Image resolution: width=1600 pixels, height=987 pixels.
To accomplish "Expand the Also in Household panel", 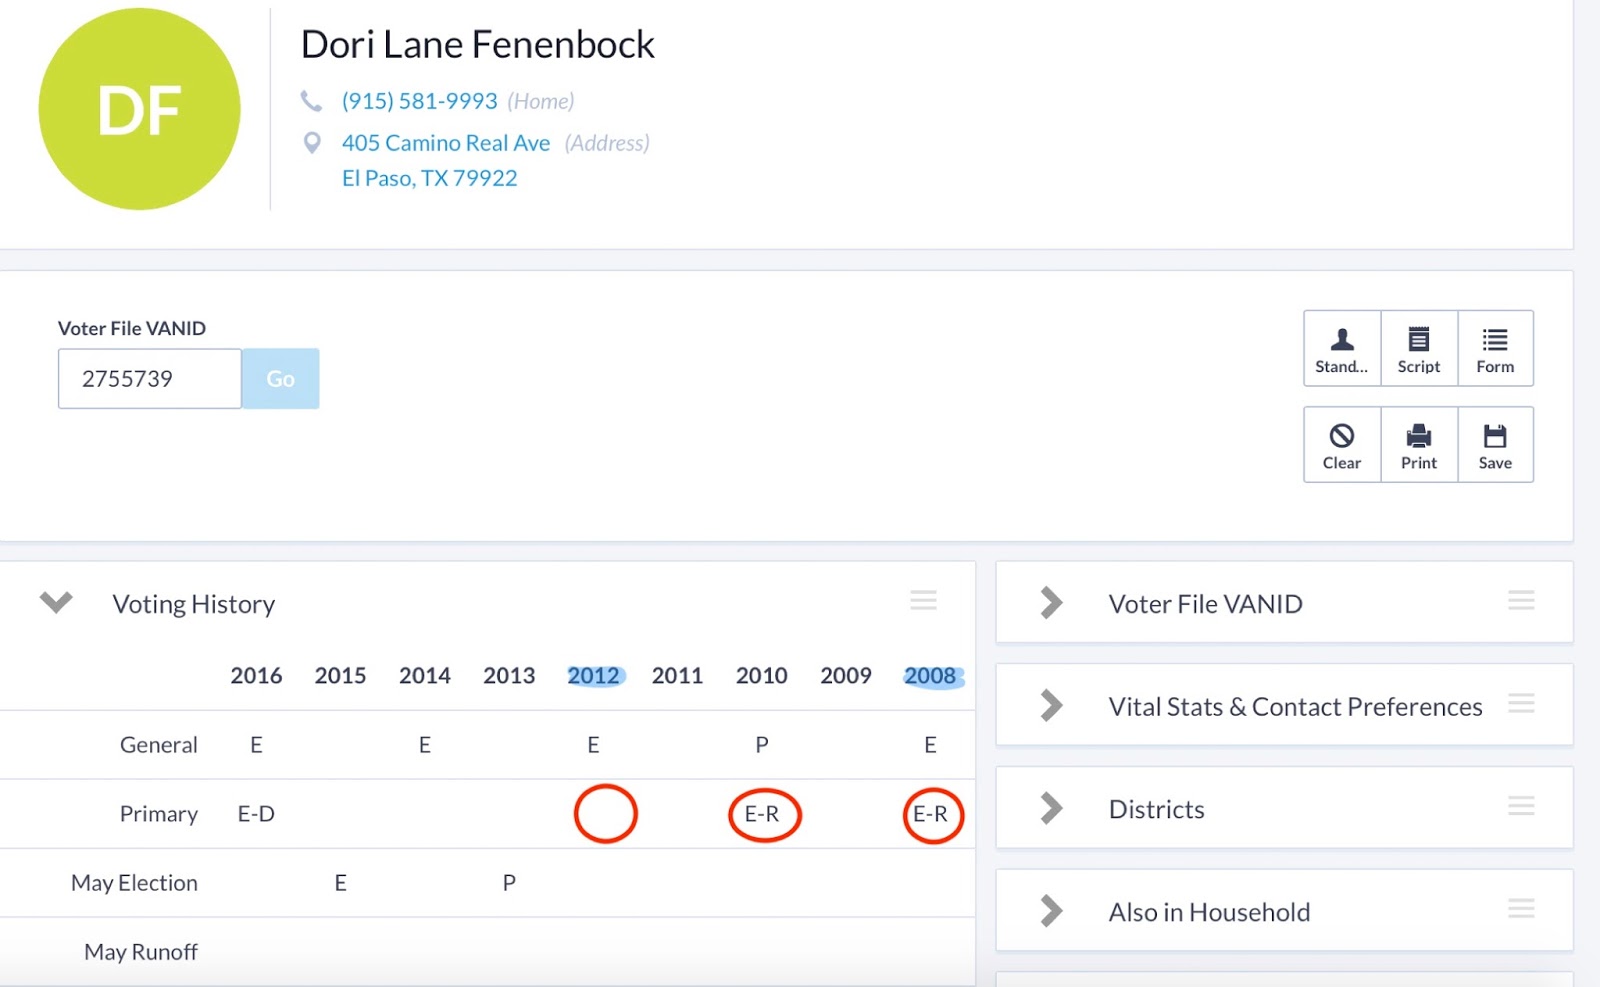I will (x=1051, y=911).
